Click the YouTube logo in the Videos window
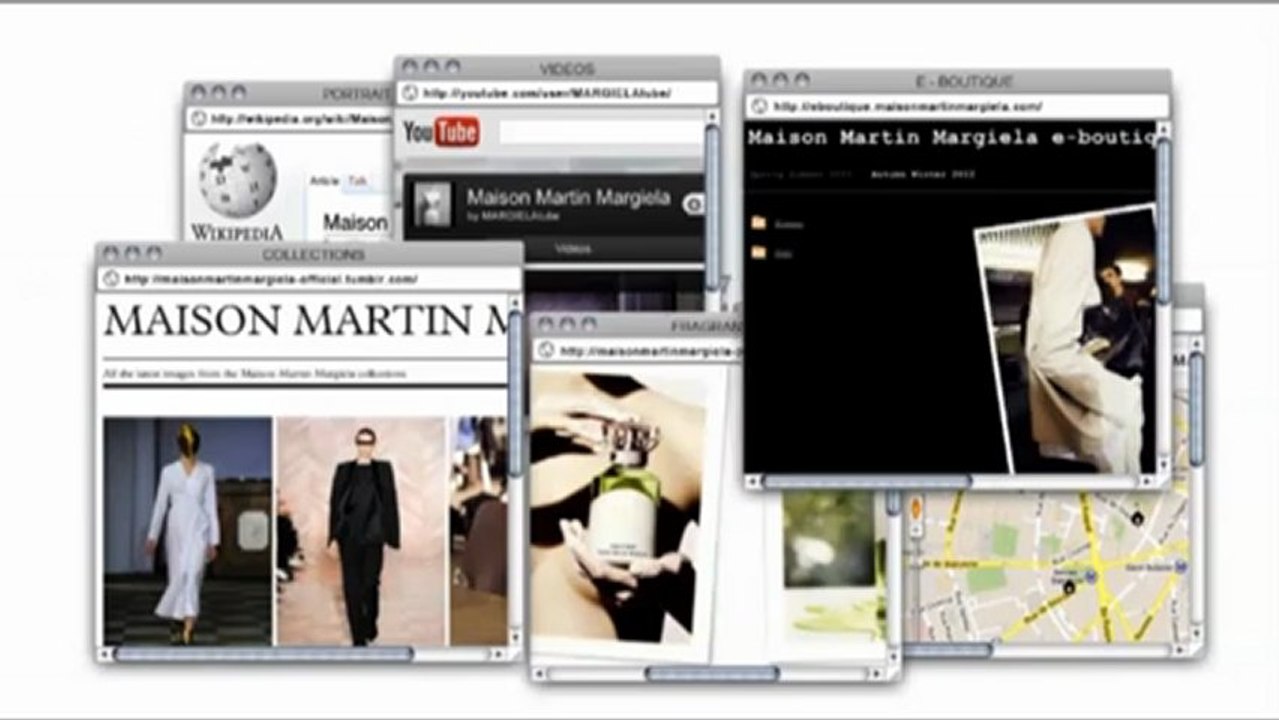Screen dimensions: 1279x720 coord(441,132)
